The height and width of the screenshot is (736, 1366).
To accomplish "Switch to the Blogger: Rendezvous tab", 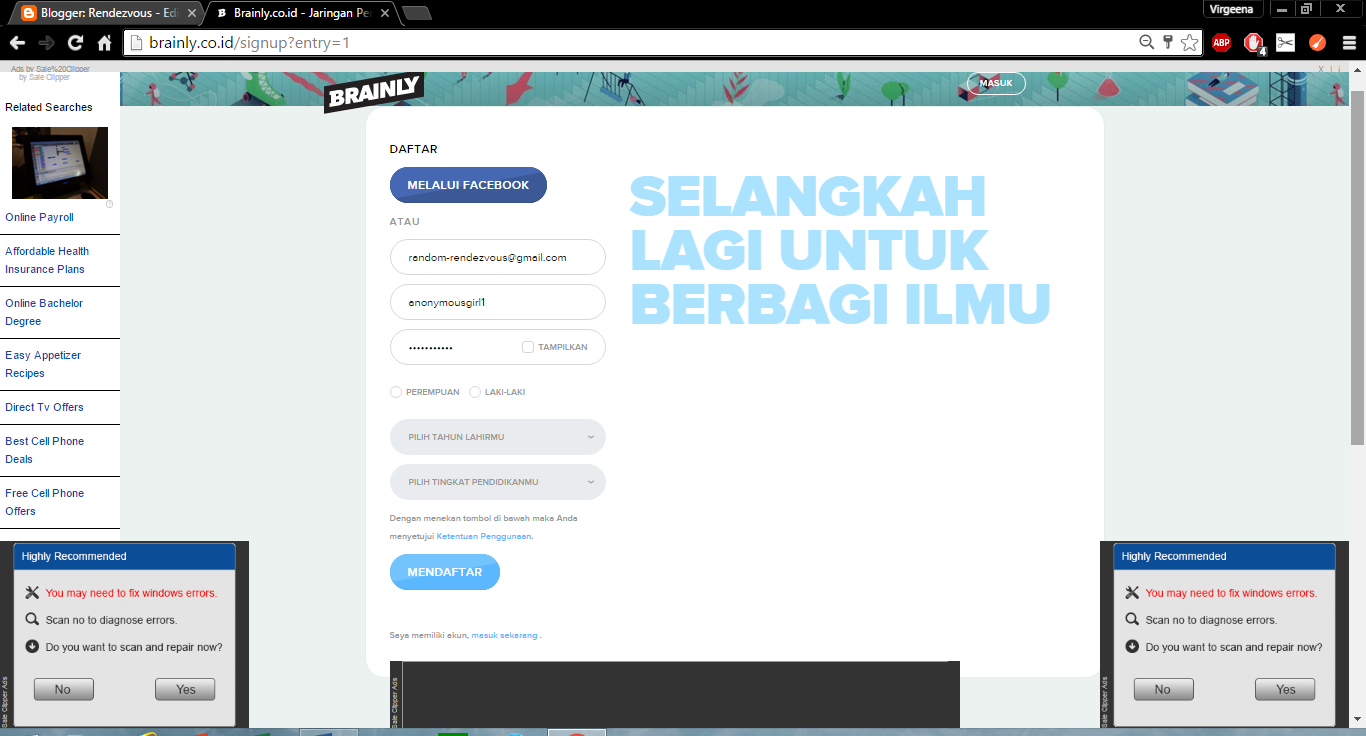I will 105,14.
